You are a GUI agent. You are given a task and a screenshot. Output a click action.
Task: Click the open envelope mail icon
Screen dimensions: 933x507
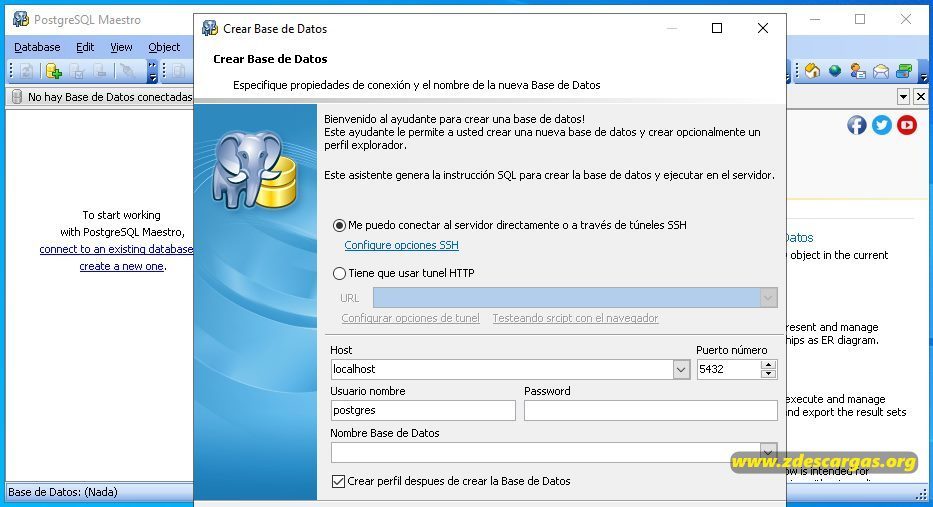(x=881, y=71)
